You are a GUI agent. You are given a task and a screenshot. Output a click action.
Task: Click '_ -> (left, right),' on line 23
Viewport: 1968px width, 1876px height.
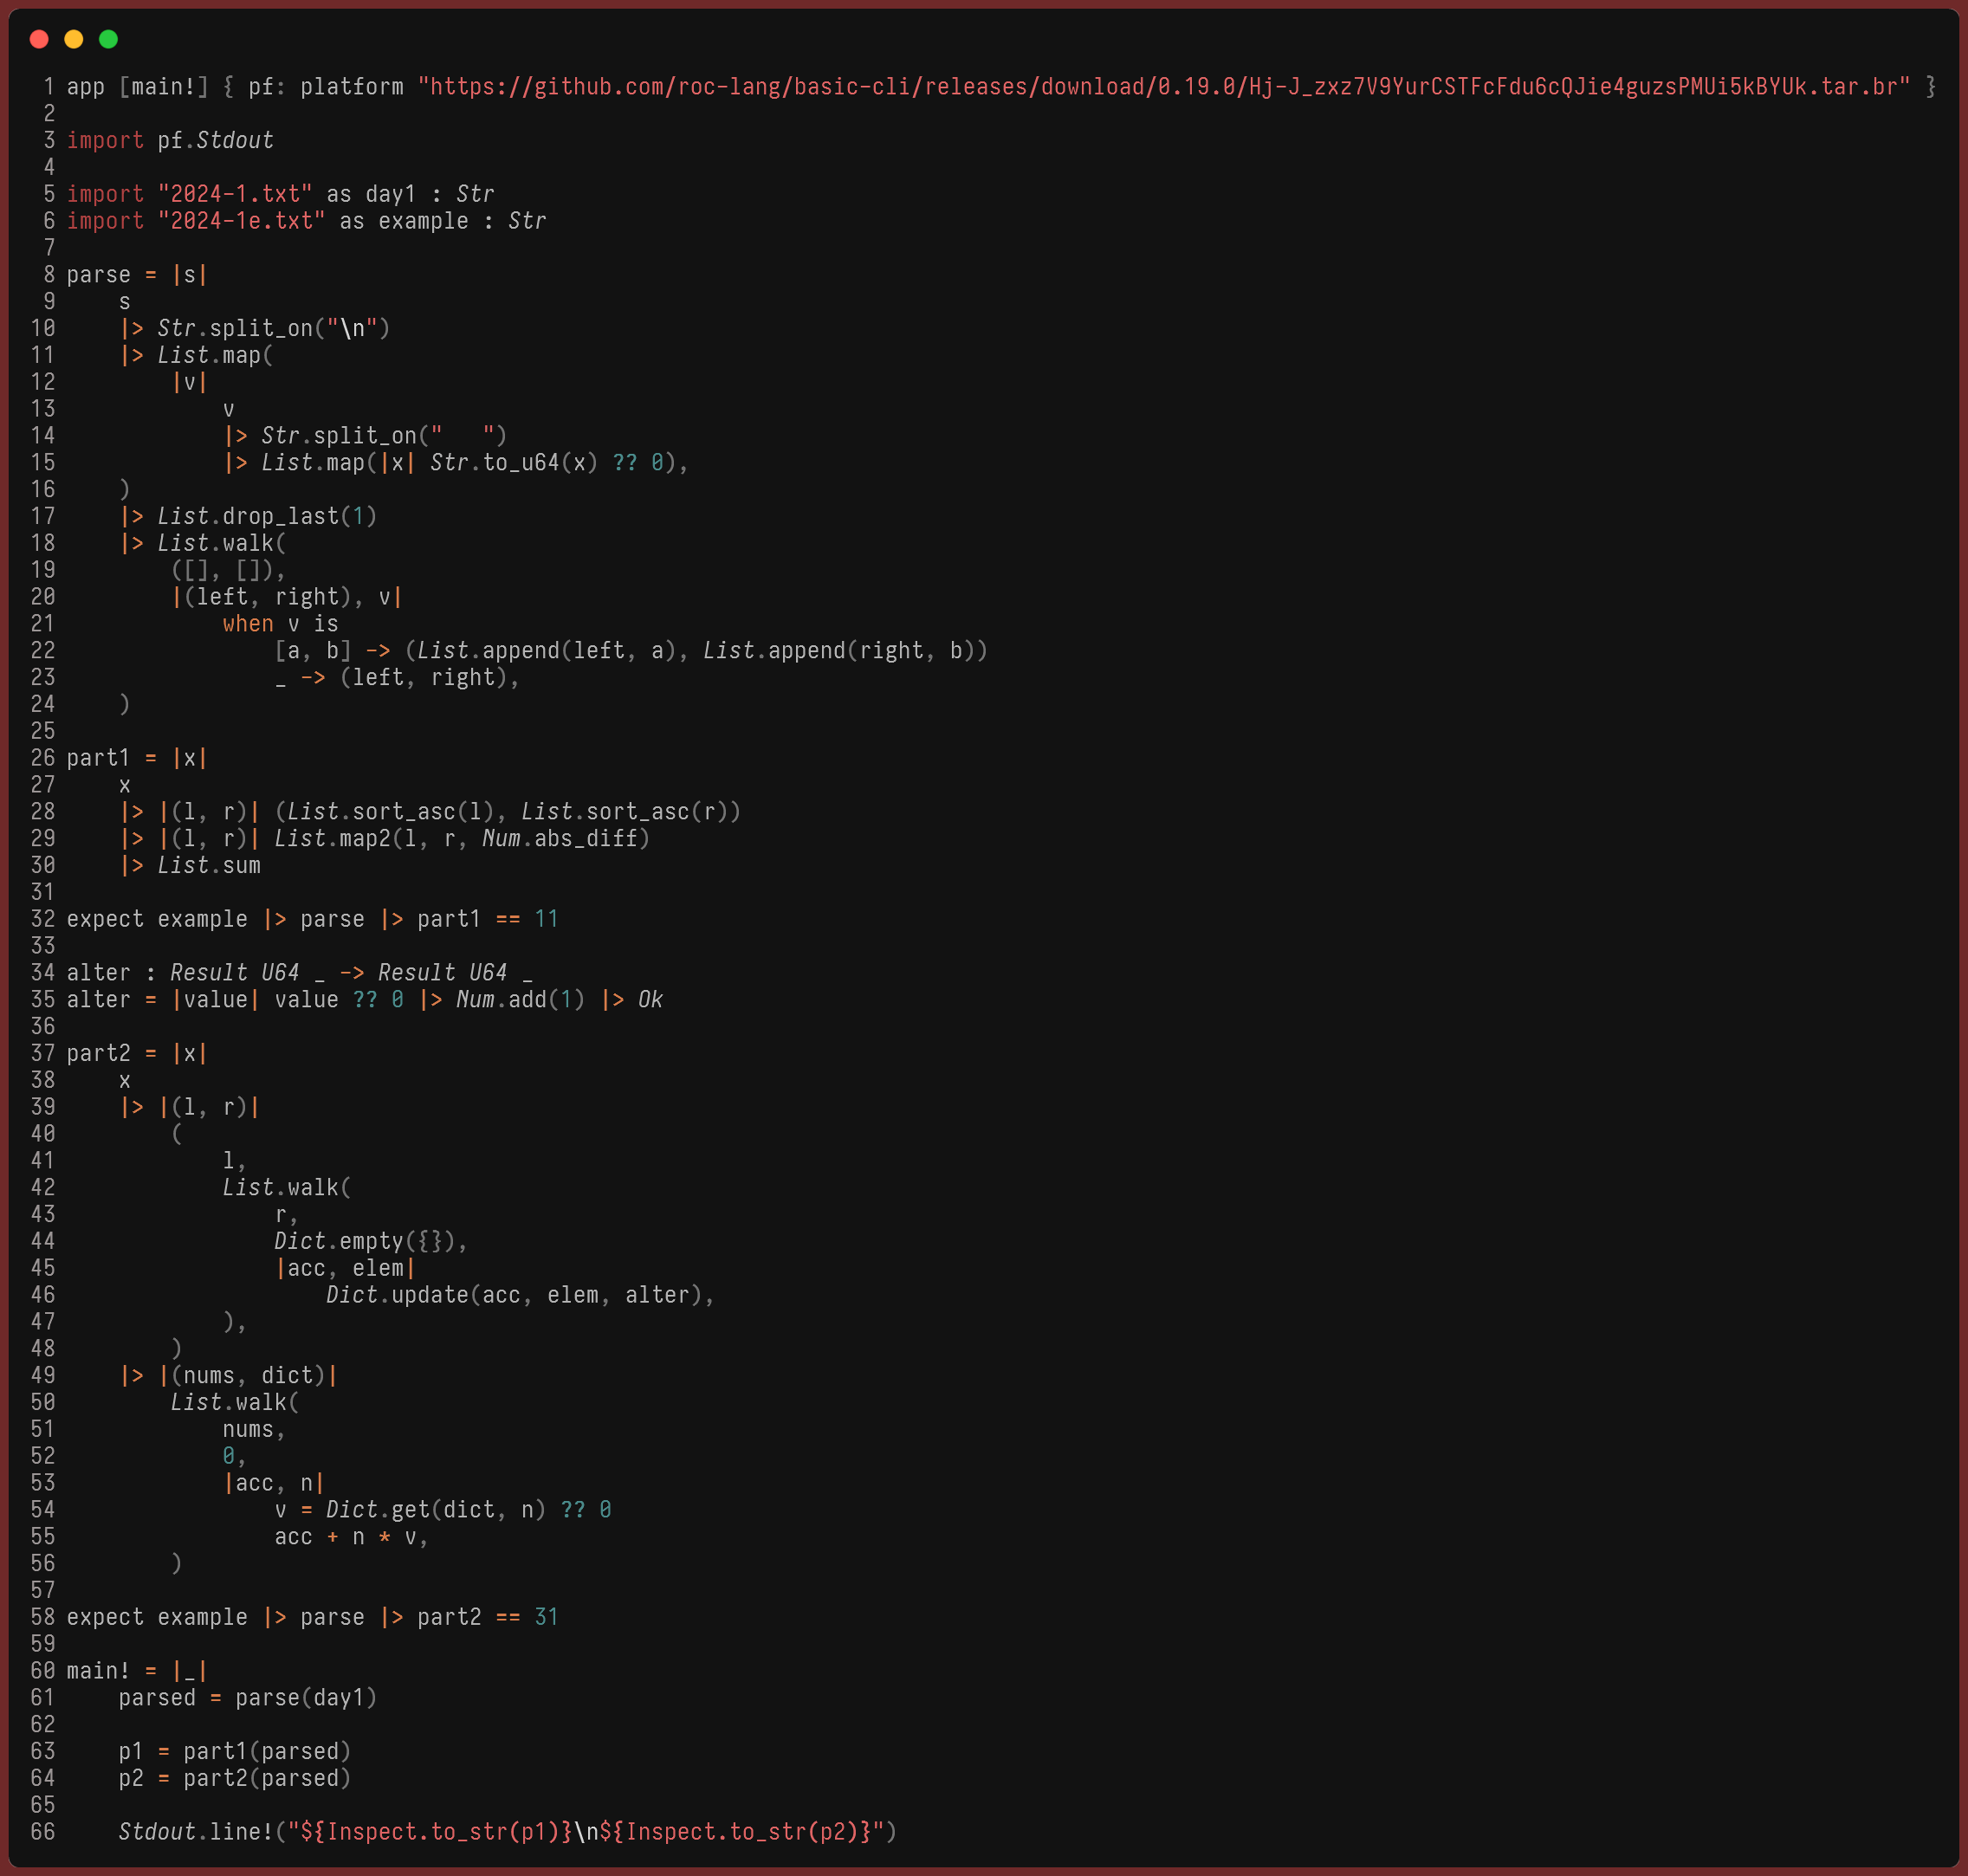(x=398, y=678)
